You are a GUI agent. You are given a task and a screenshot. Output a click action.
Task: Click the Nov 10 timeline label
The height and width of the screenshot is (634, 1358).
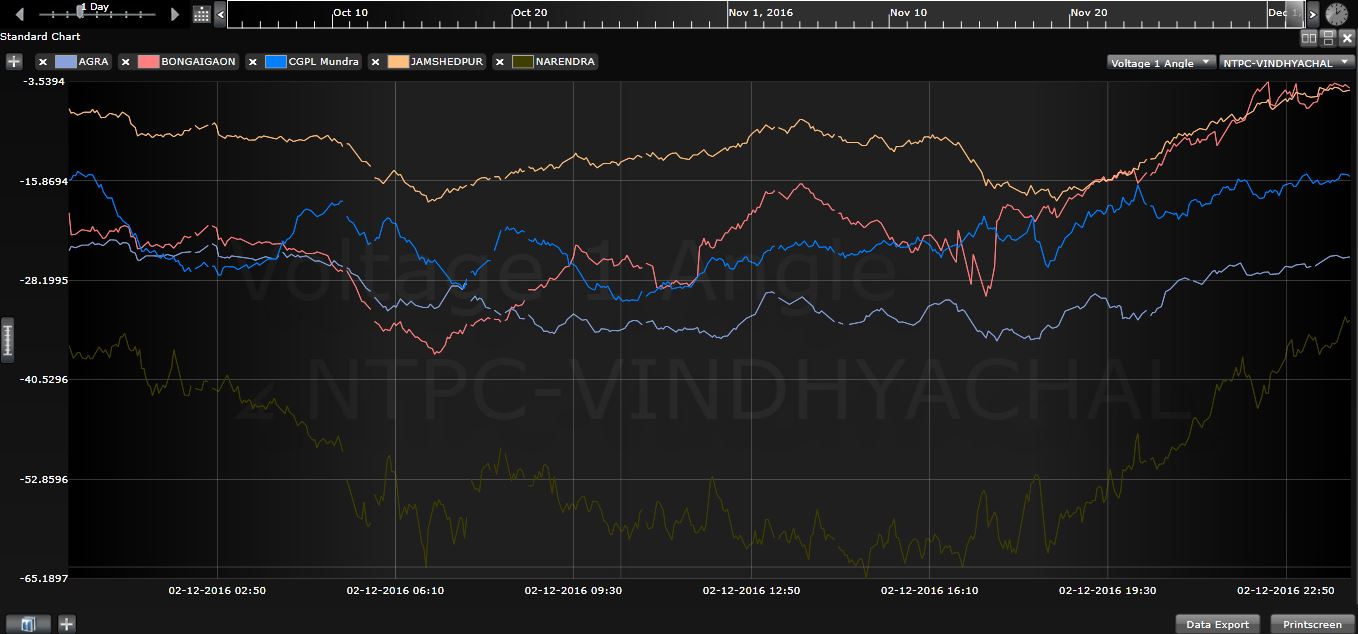click(908, 12)
